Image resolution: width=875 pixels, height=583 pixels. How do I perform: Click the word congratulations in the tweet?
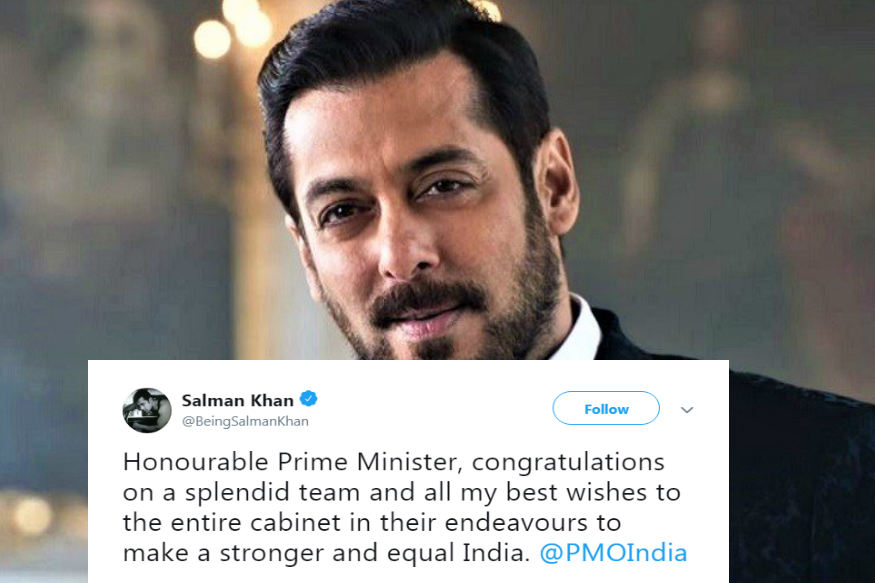[568, 463]
